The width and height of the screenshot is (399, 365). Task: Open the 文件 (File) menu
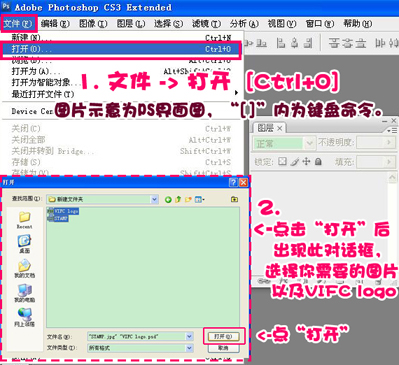click(x=18, y=24)
